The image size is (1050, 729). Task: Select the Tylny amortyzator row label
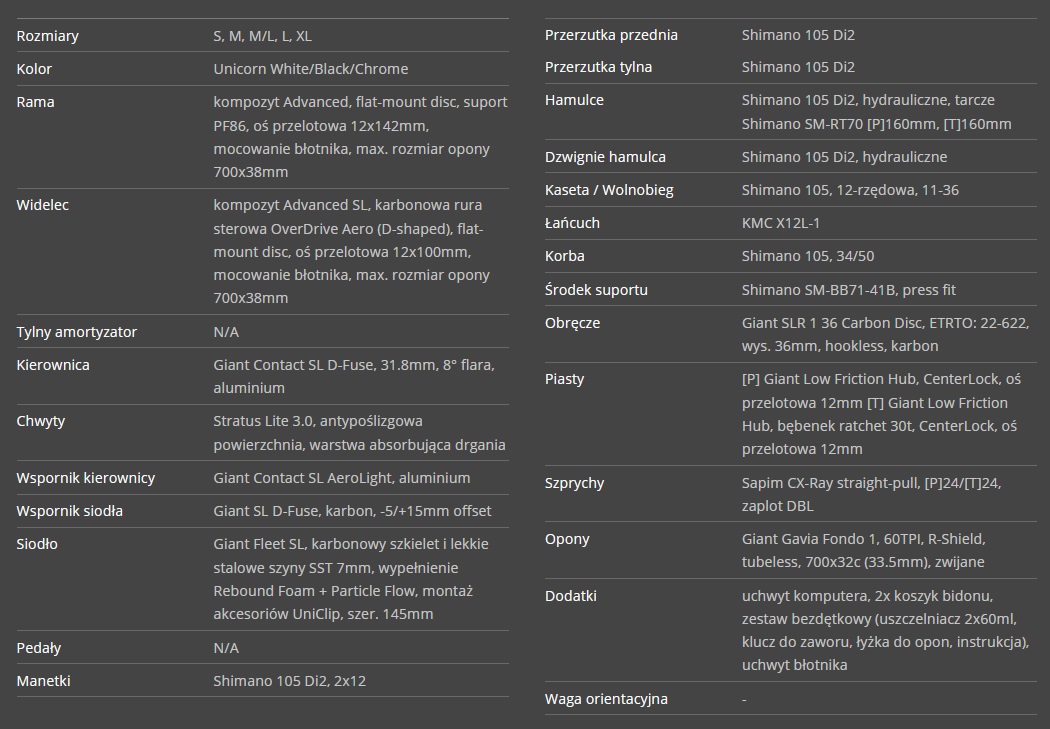tap(76, 332)
